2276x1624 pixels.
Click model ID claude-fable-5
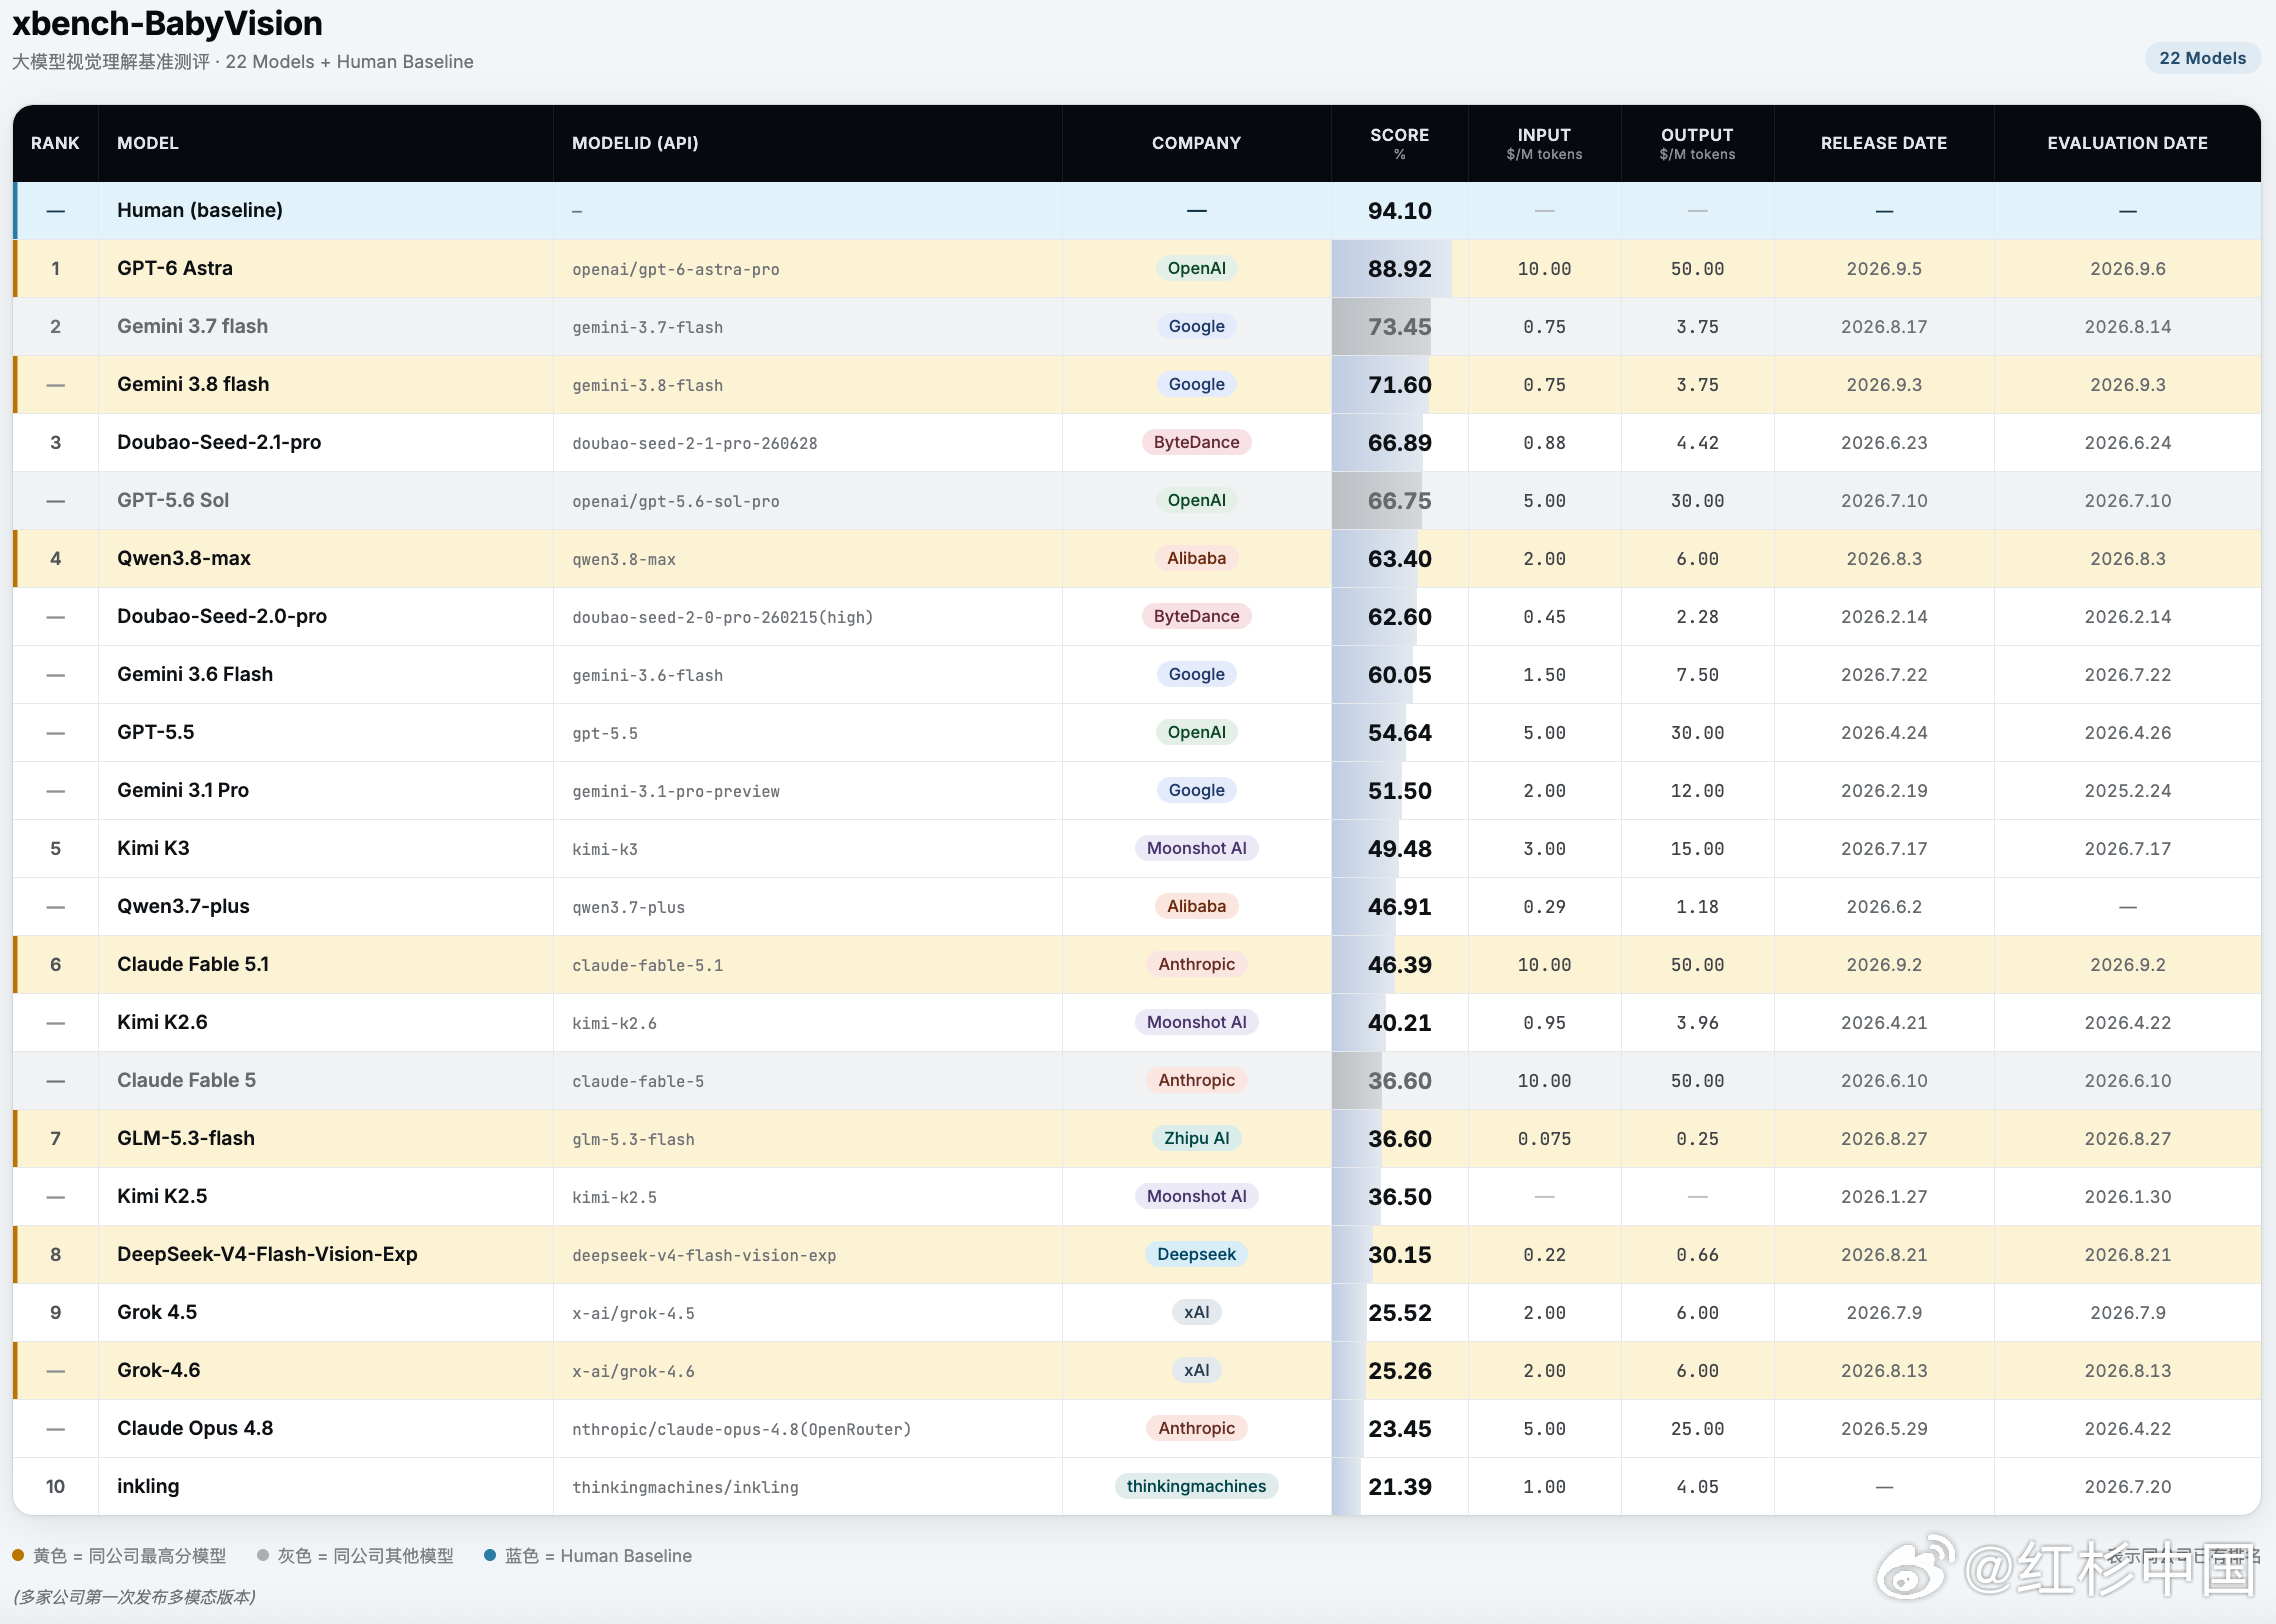tap(638, 1081)
